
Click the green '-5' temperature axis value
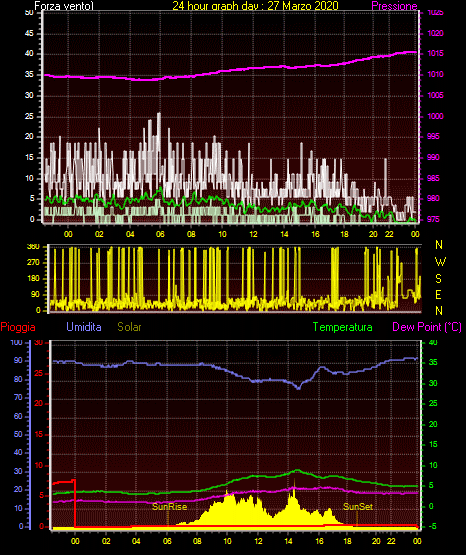pyautogui.click(x=432, y=526)
